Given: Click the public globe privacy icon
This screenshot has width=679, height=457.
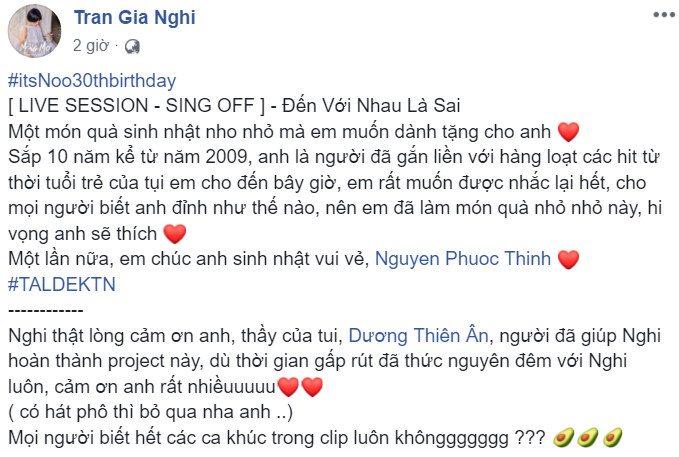Looking at the screenshot, I should click(x=132, y=46).
